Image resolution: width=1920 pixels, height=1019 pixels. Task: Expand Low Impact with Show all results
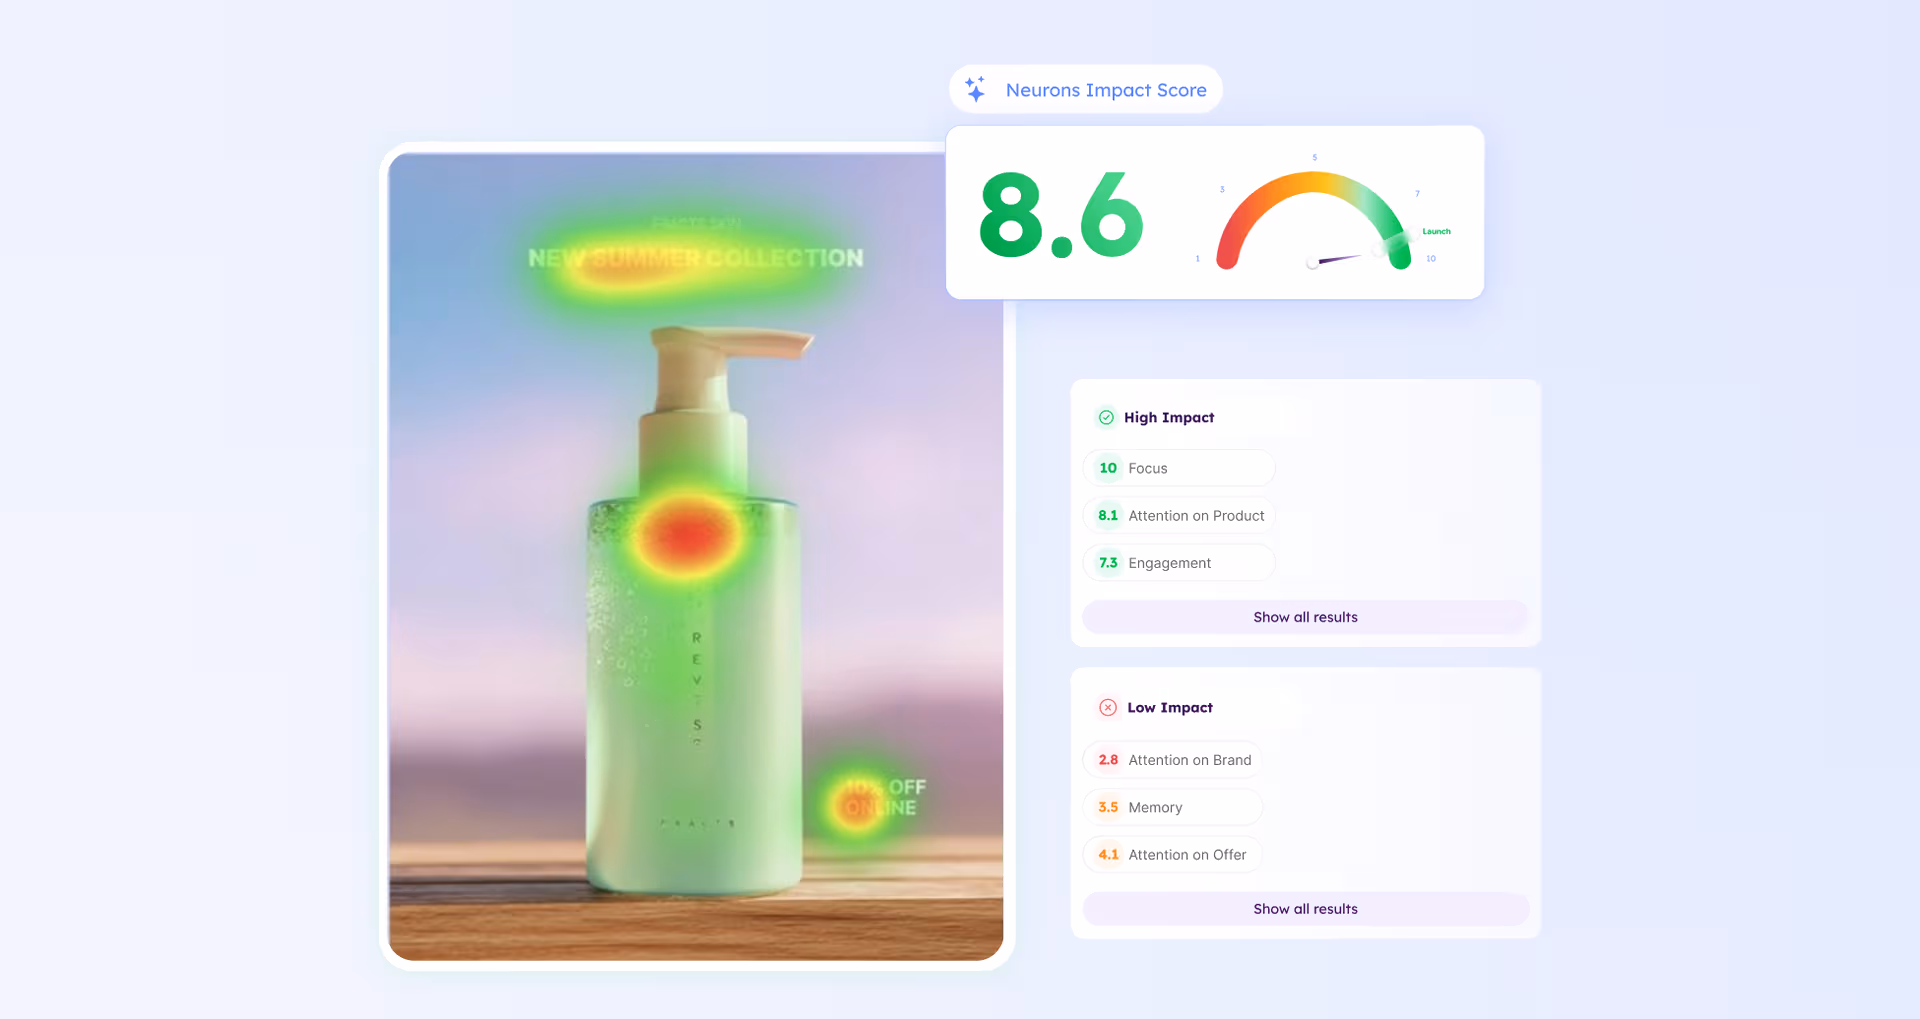[x=1305, y=909]
